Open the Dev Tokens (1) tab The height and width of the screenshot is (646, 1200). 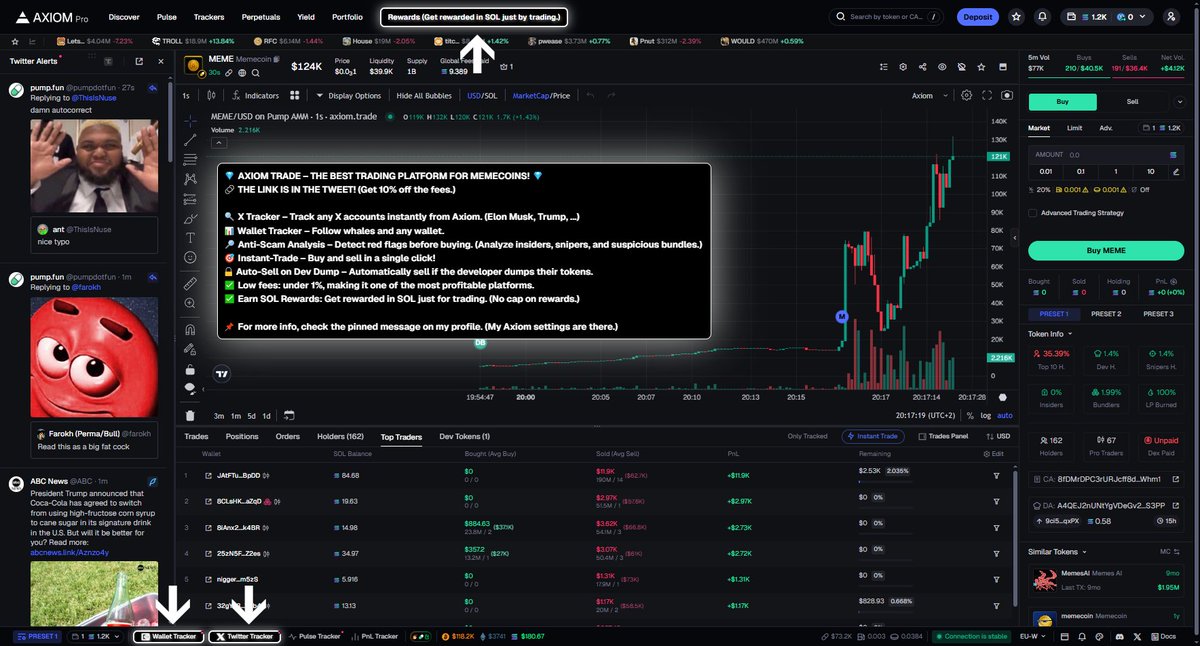(x=465, y=436)
